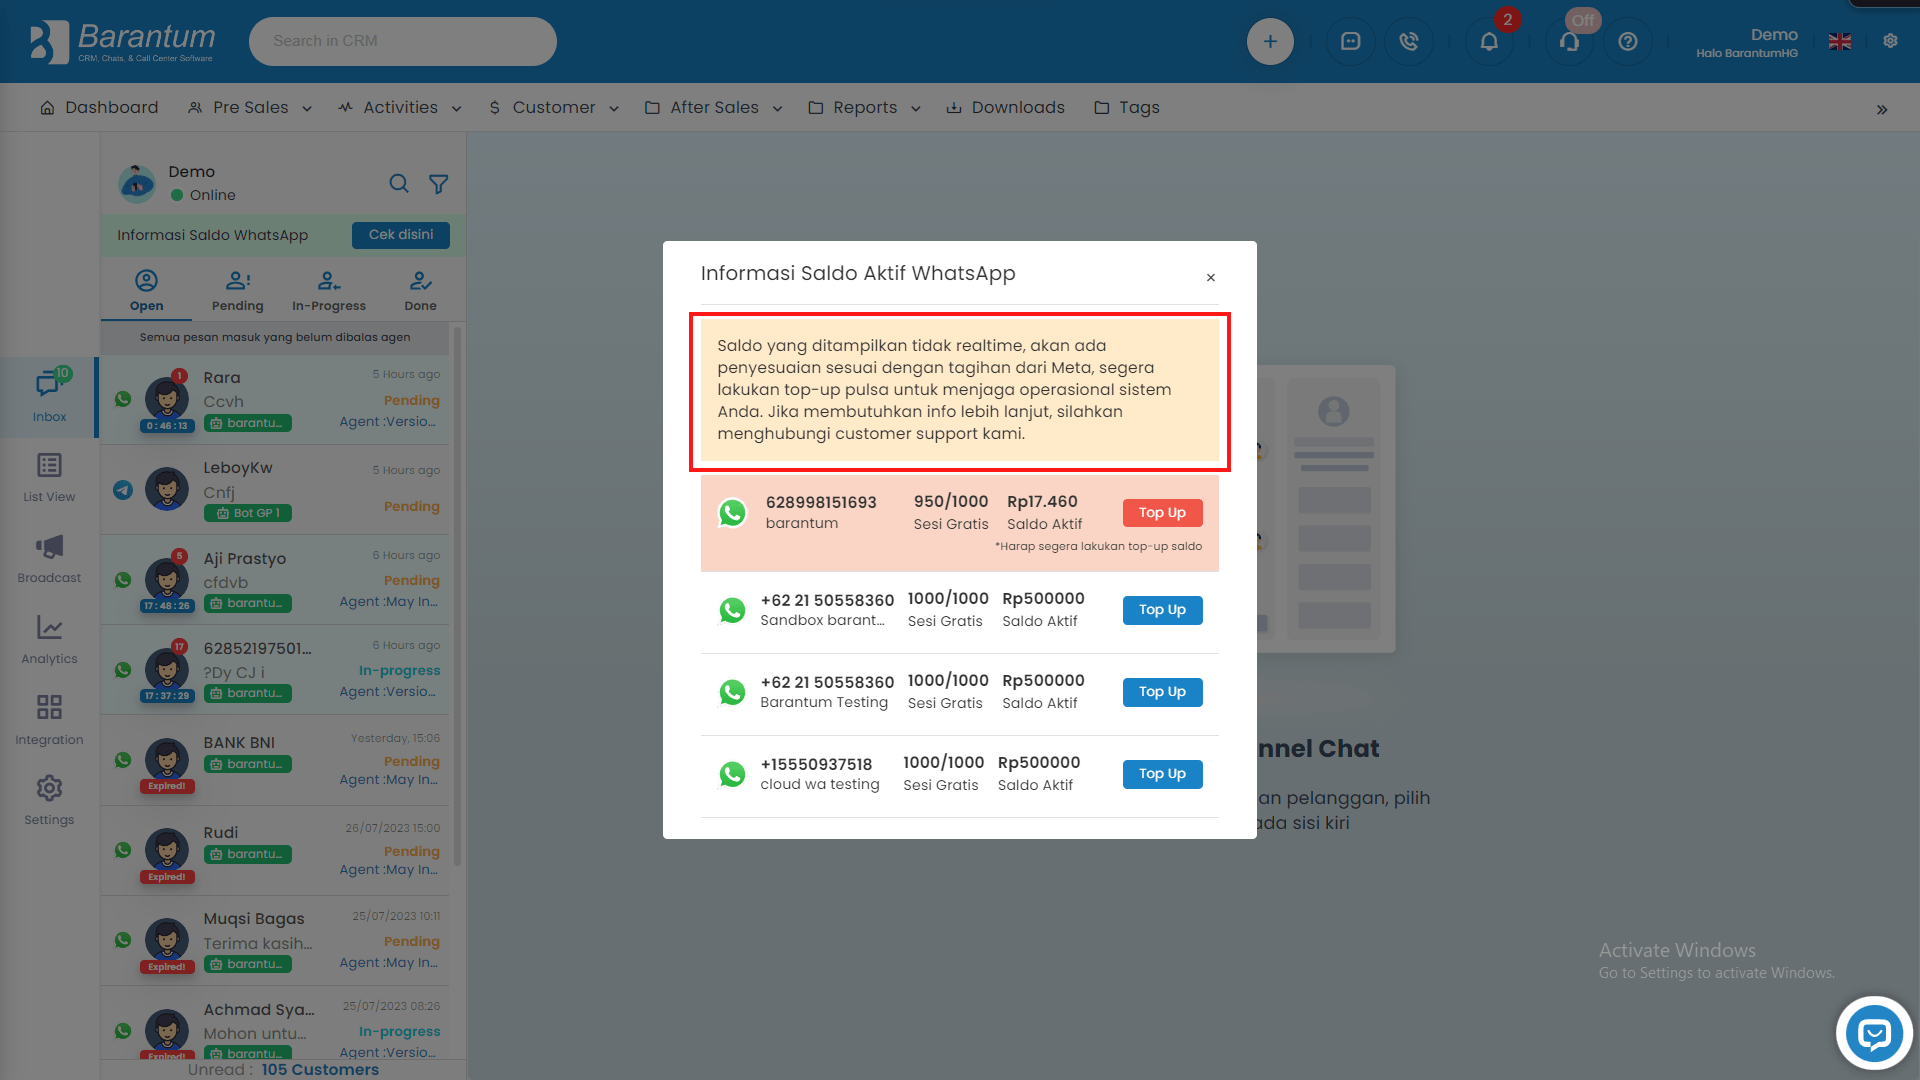Image resolution: width=1920 pixels, height=1080 pixels.
Task: Open the chat message icon in header
Action: [1350, 41]
